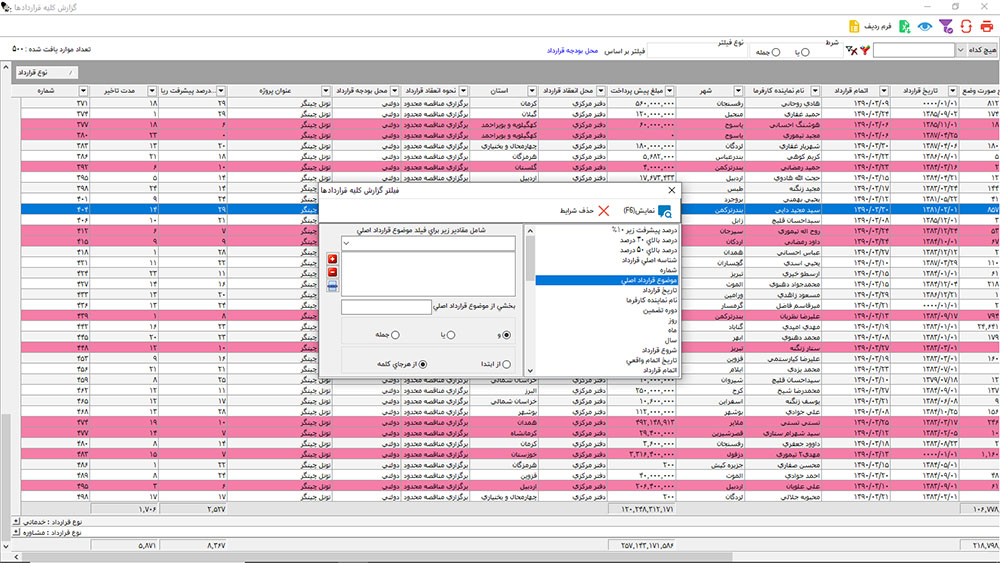Open 'تاریخ قرارداد' column filter dropdown
This screenshot has height=563, width=1000.
(952, 91)
